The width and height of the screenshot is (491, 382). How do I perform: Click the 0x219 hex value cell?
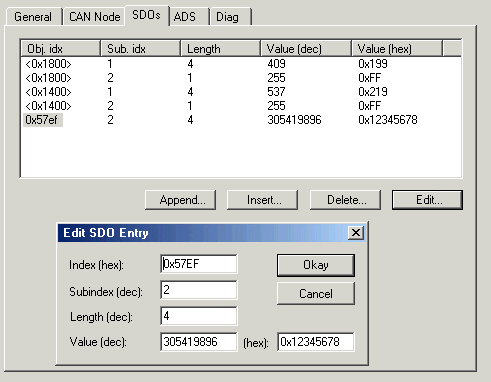(373, 92)
